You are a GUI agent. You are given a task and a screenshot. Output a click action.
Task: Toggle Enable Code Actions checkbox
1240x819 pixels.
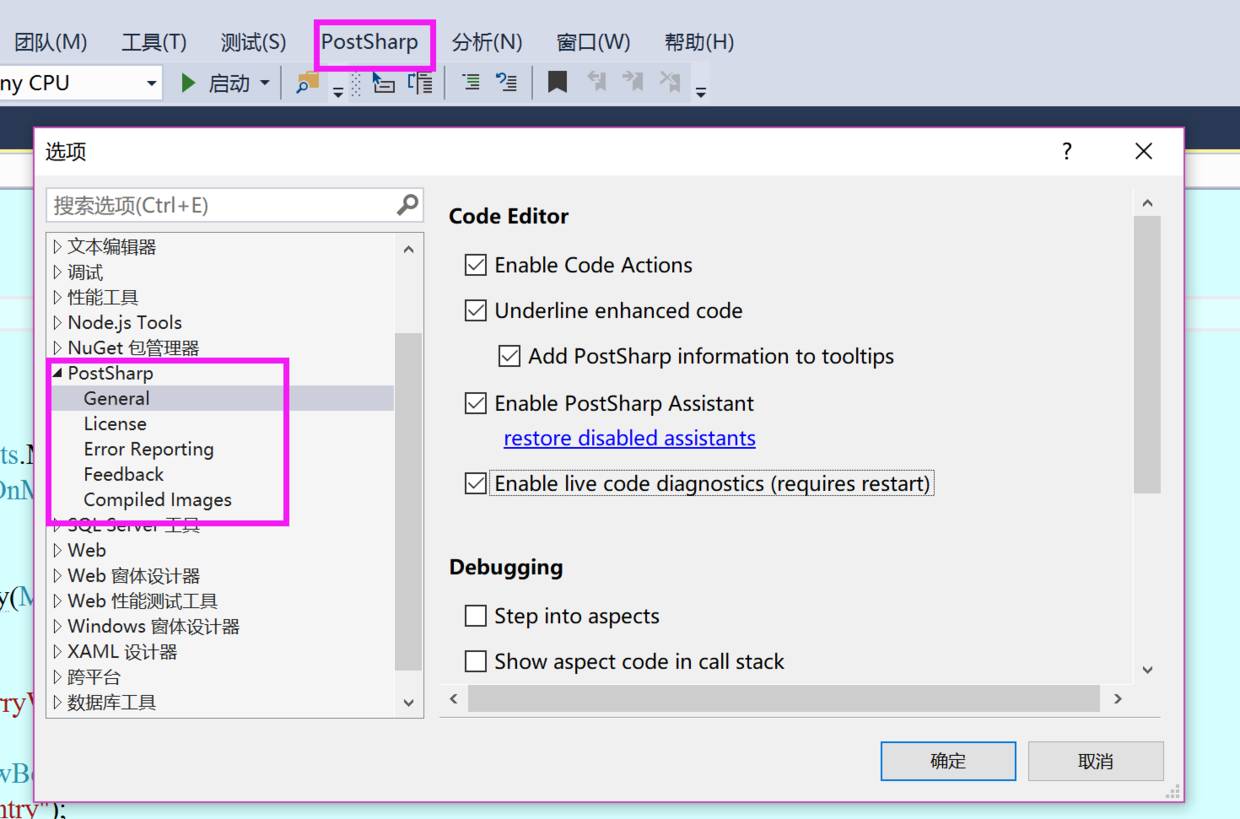476,265
